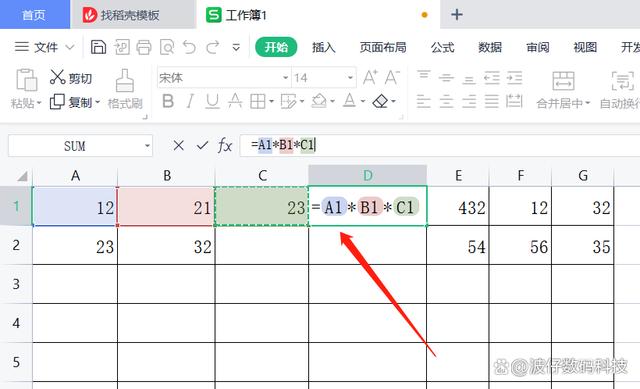Toggle underline formatting
The image size is (640, 389).
(x=212, y=101)
